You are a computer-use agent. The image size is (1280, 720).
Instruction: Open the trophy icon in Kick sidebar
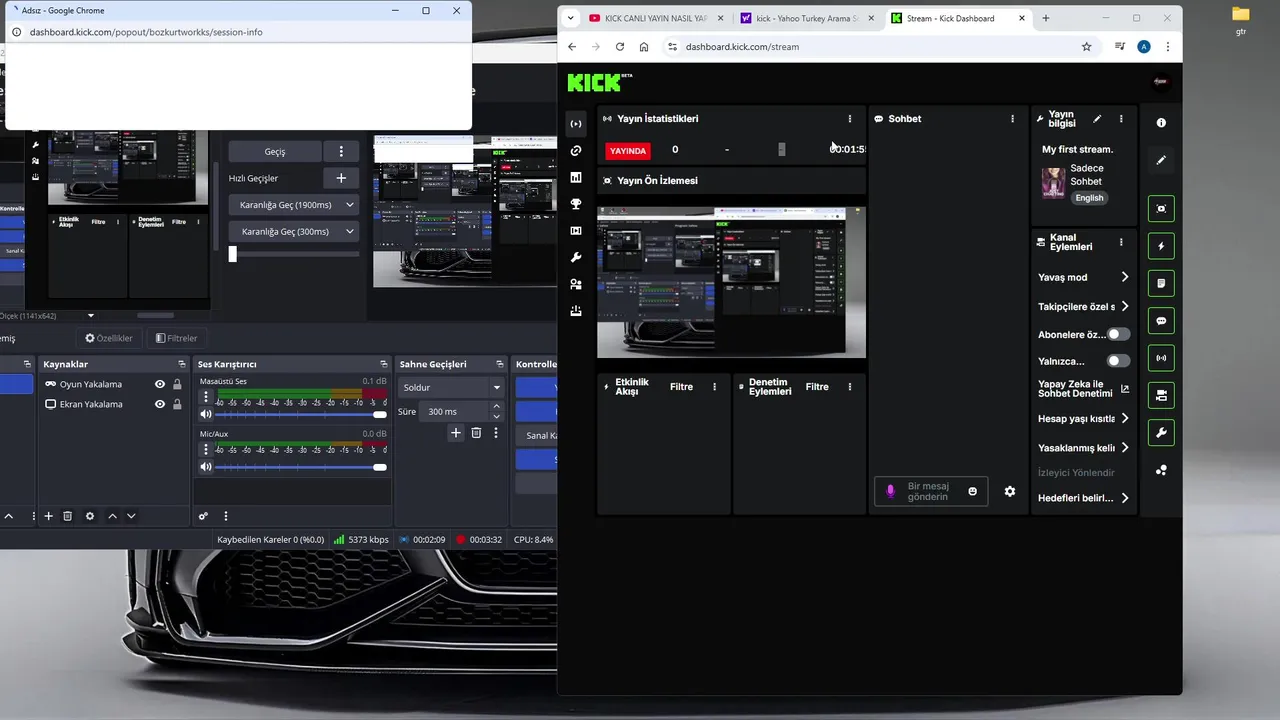576,204
